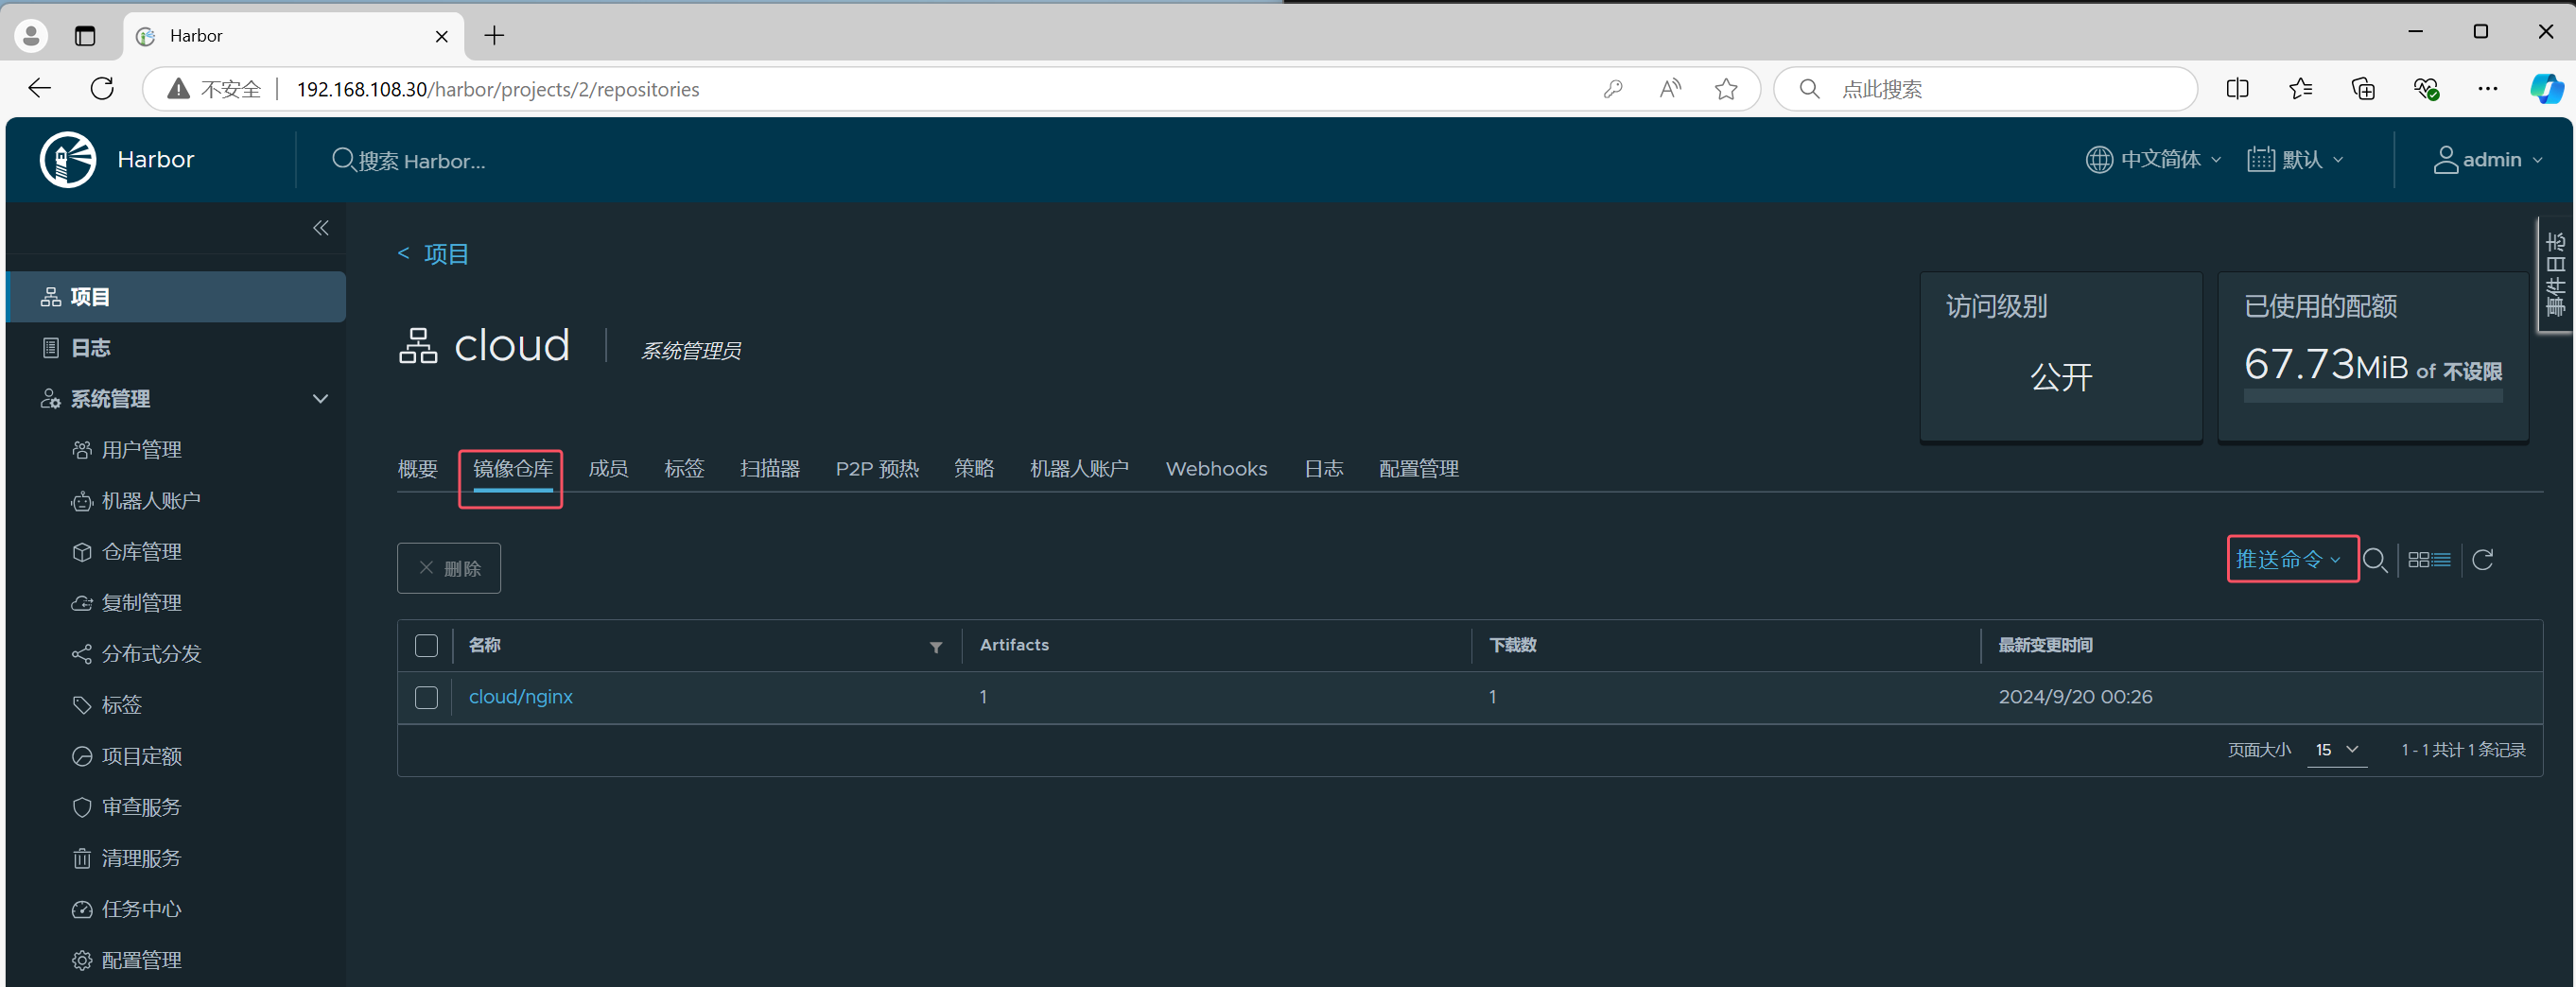
Task: Open a new browser tab
Action: (494, 36)
